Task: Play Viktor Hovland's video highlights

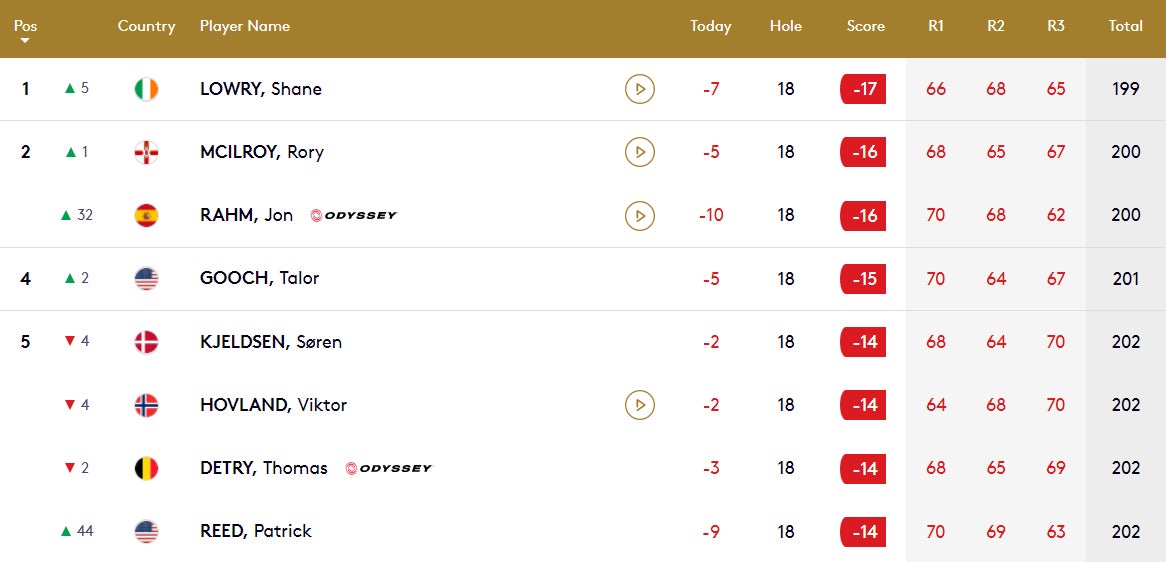Action: (x=639, y=405)
